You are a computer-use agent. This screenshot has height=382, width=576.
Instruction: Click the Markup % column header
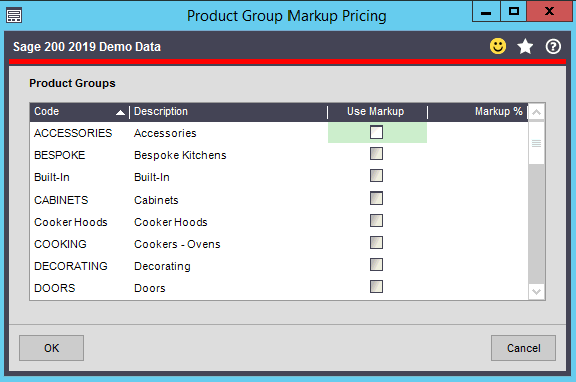(477, 112)
